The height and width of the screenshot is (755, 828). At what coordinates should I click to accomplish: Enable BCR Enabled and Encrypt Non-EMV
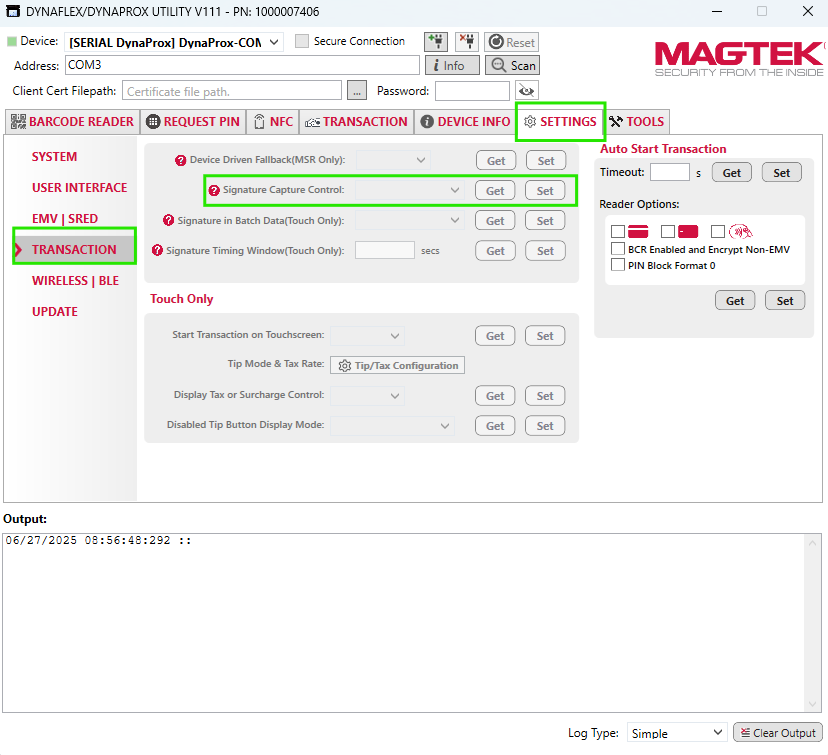(x=618, y=249)
